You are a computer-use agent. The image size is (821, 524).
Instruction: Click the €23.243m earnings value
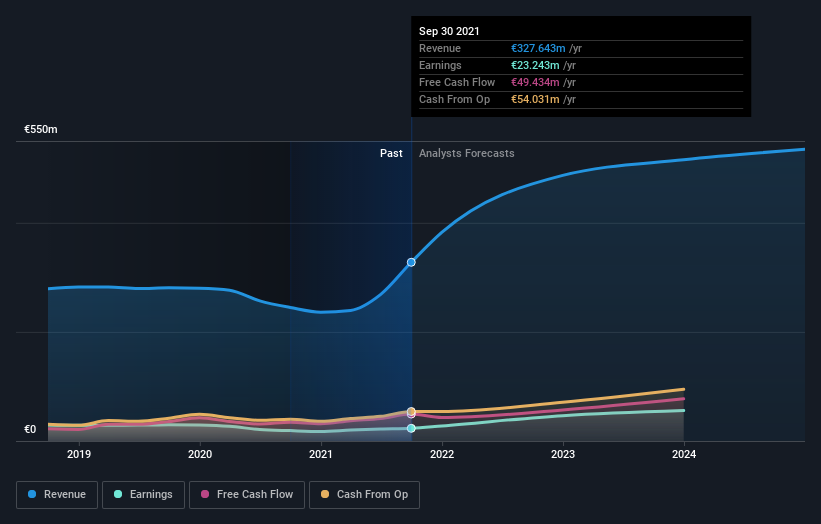pos(535,65)
